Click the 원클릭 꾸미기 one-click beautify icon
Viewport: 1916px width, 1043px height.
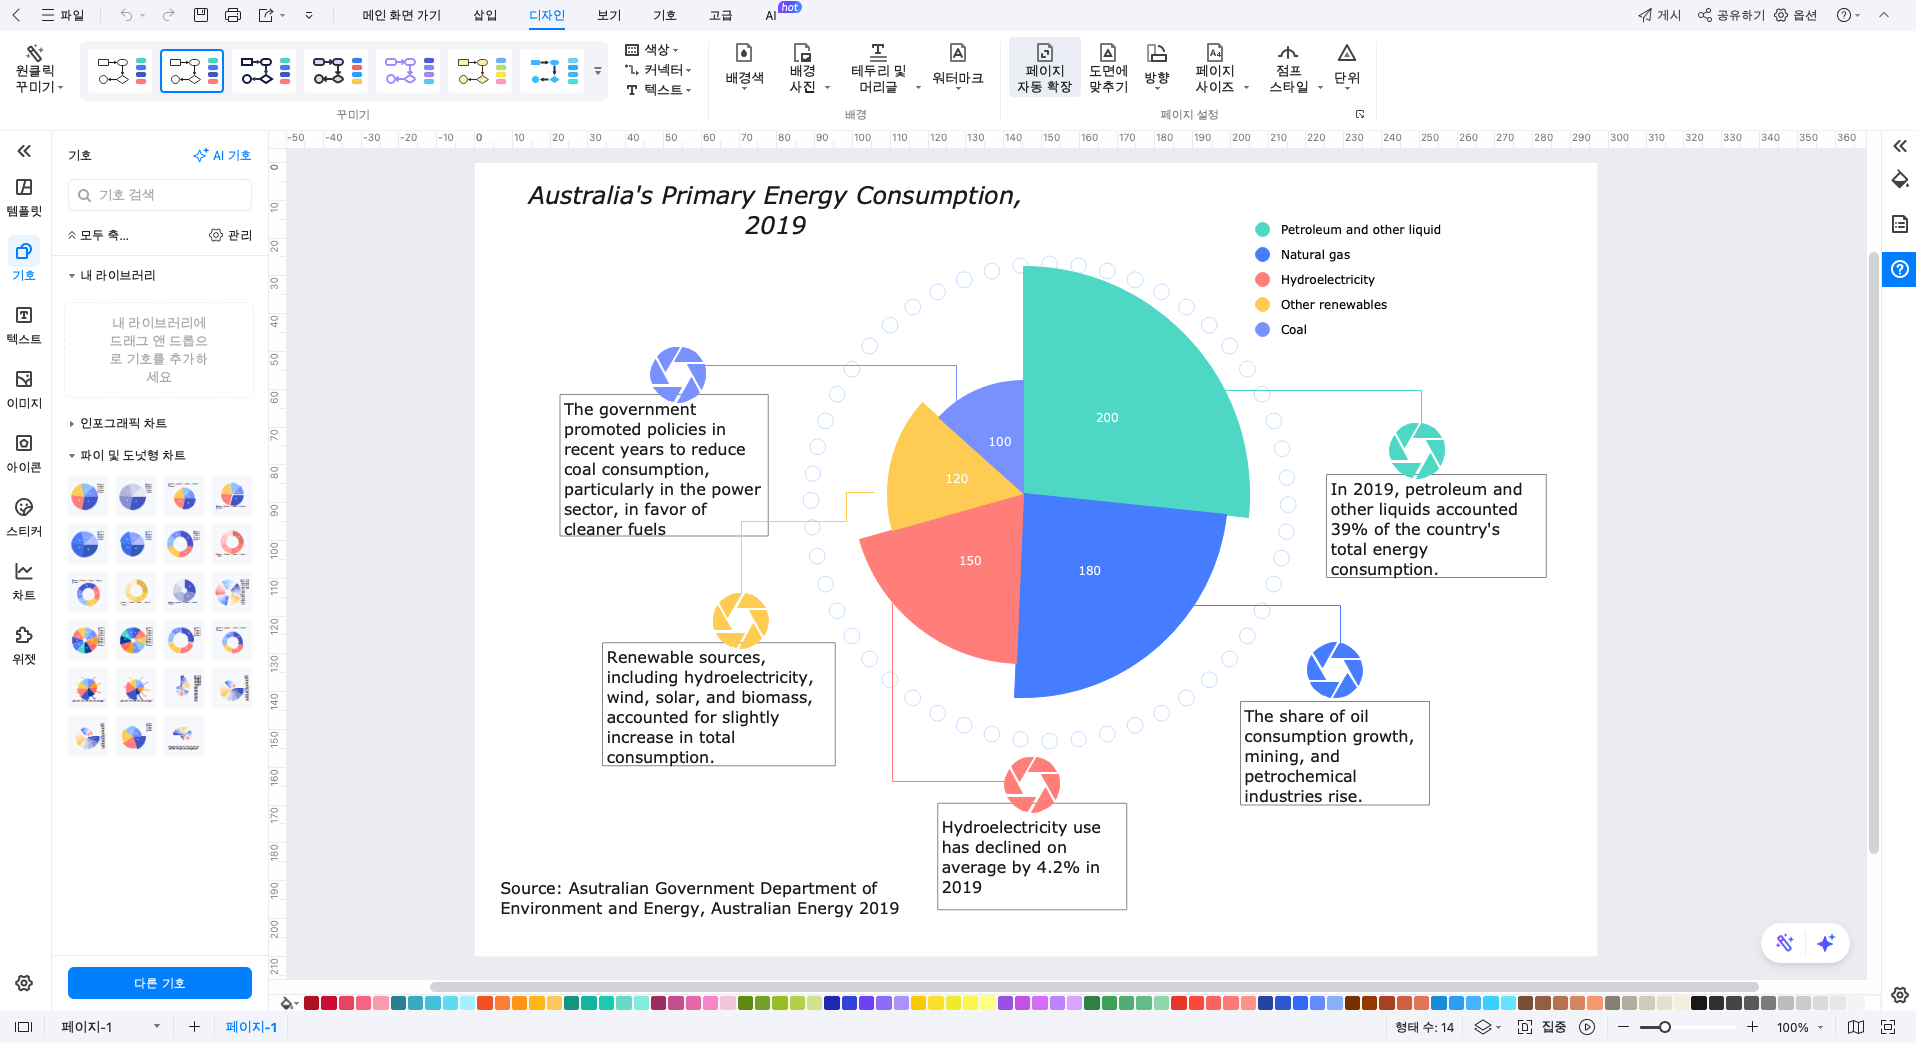(x=35, y=54)
